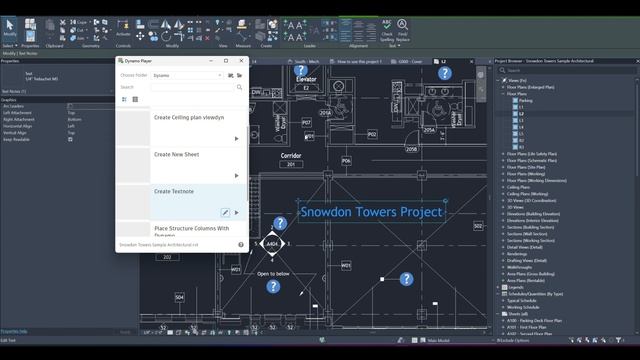Switch to the South - Mech view tab

[x=304, y=62]
